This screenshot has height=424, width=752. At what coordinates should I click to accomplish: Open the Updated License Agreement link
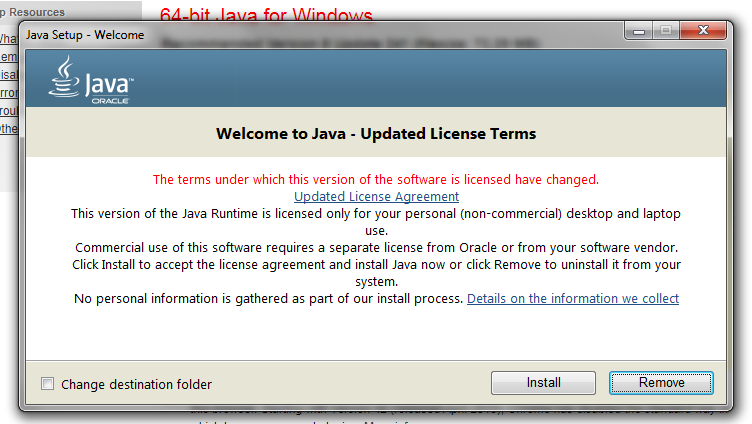[376, 197]
